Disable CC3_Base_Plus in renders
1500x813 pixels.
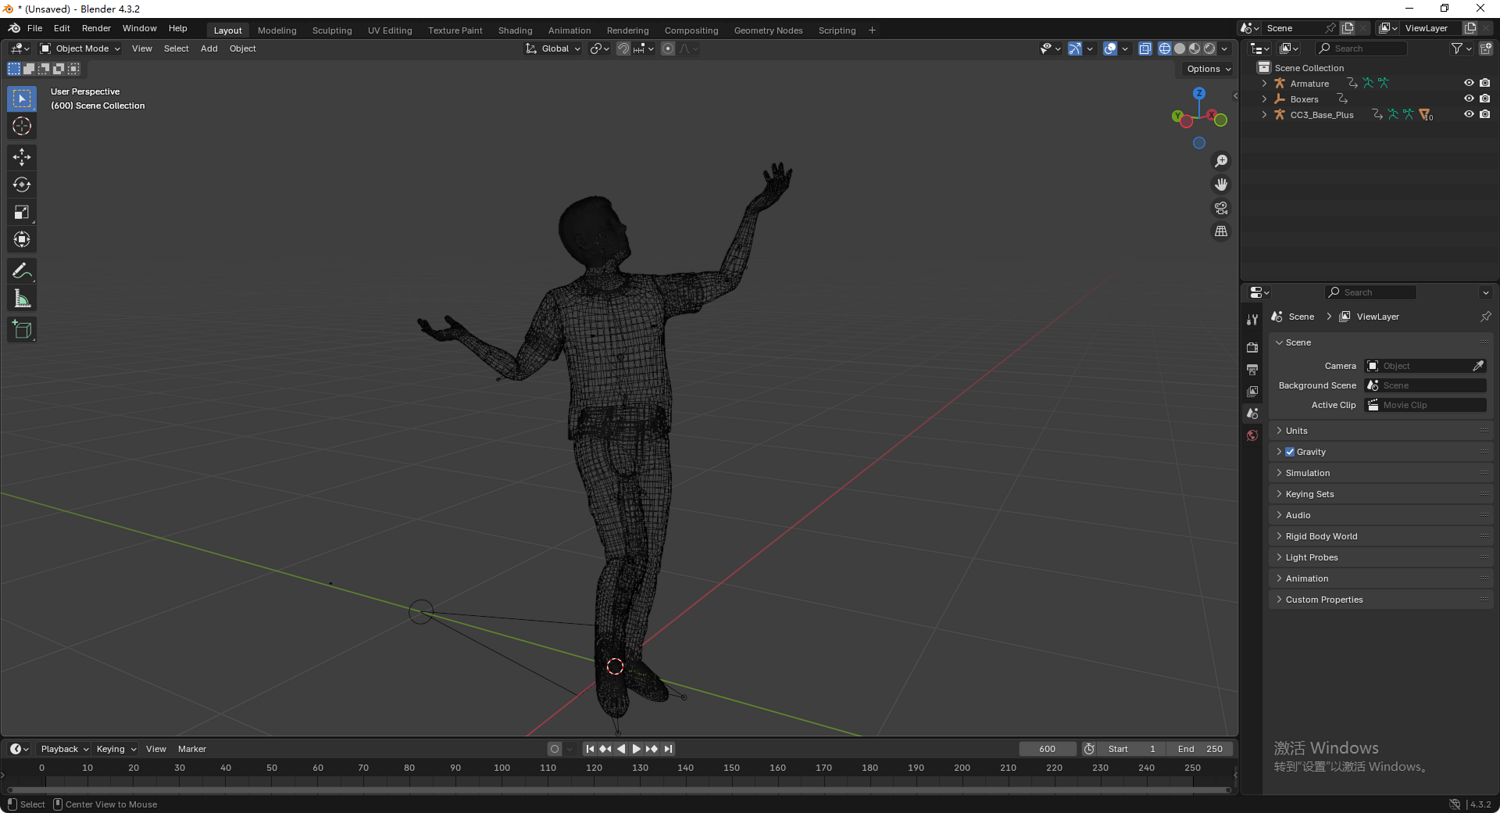(x=1485, y=115)
